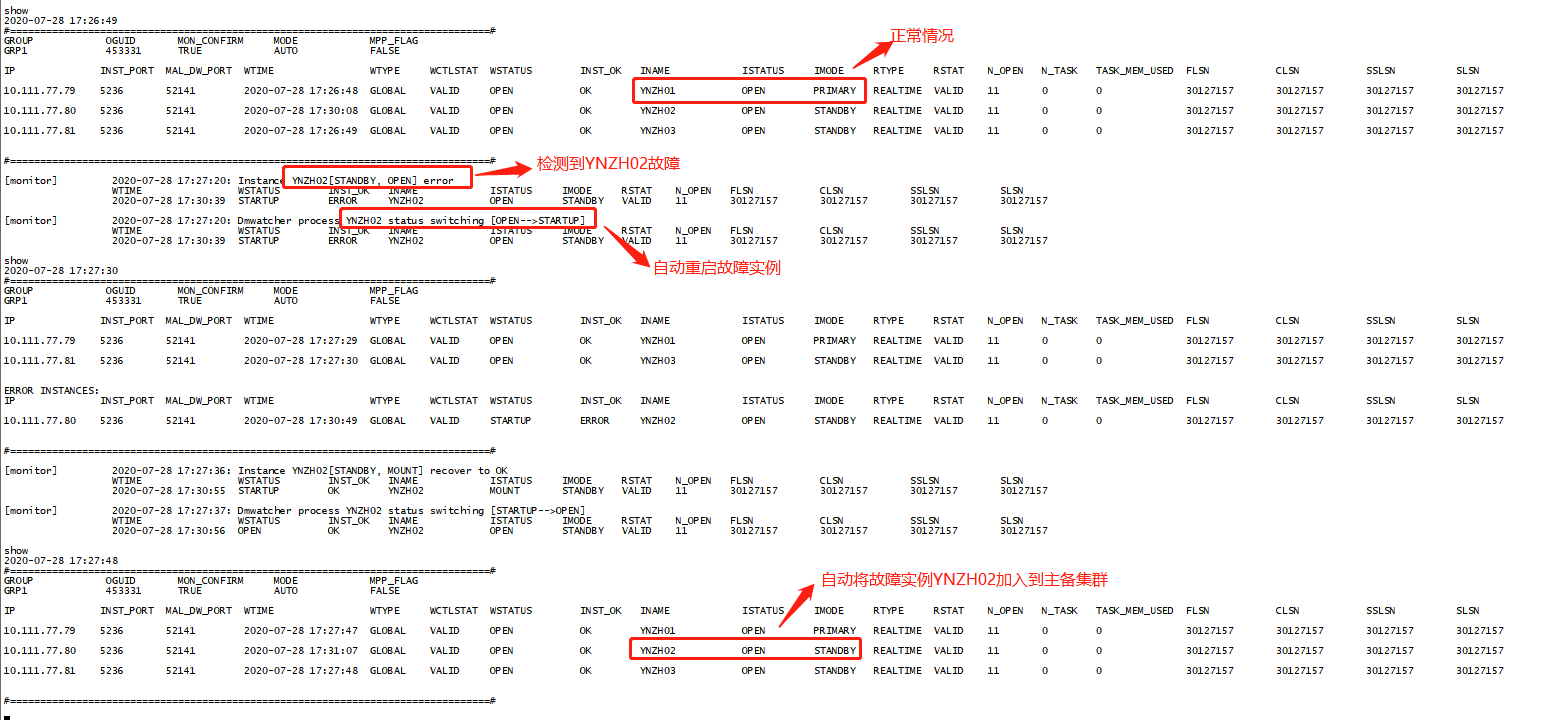1547x720 pixels.
Task: Click OK in the 17:30:55 monitor row
Action: (334, 491)
